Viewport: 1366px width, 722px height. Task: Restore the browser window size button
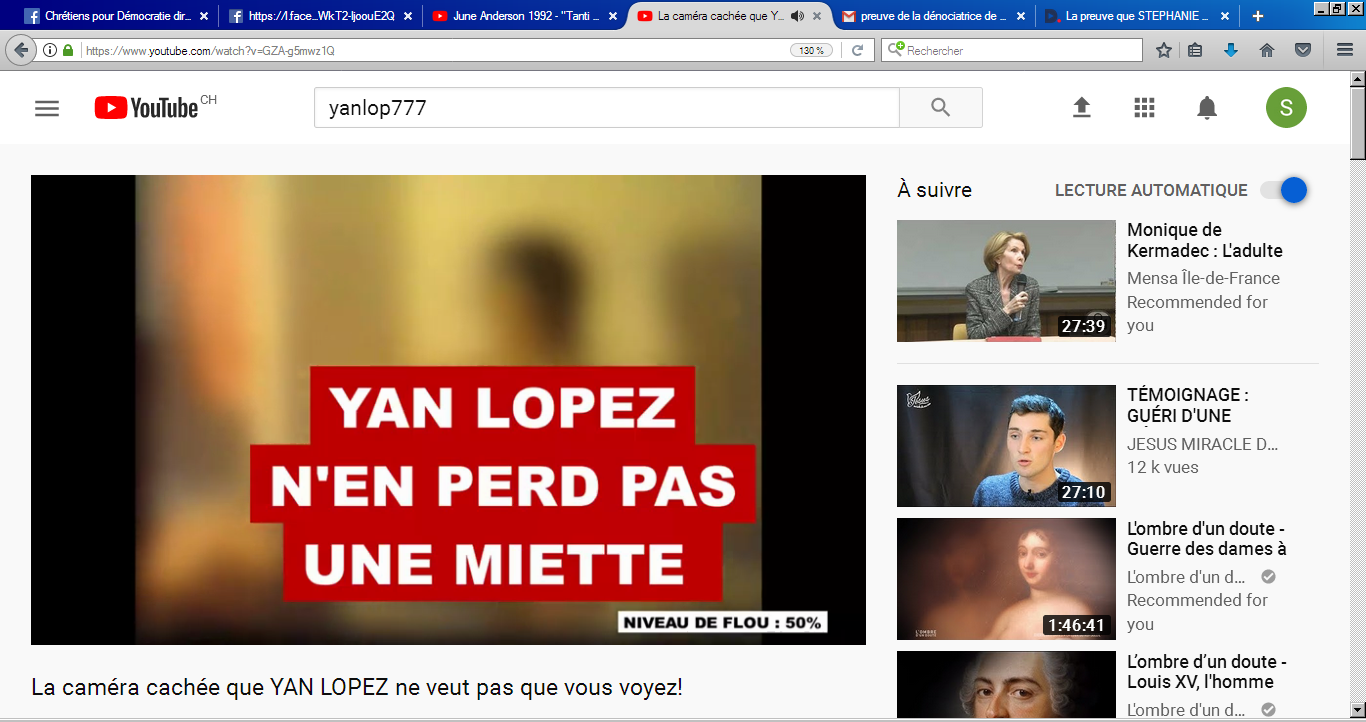pyautogui.click(x=1336, y=8)
